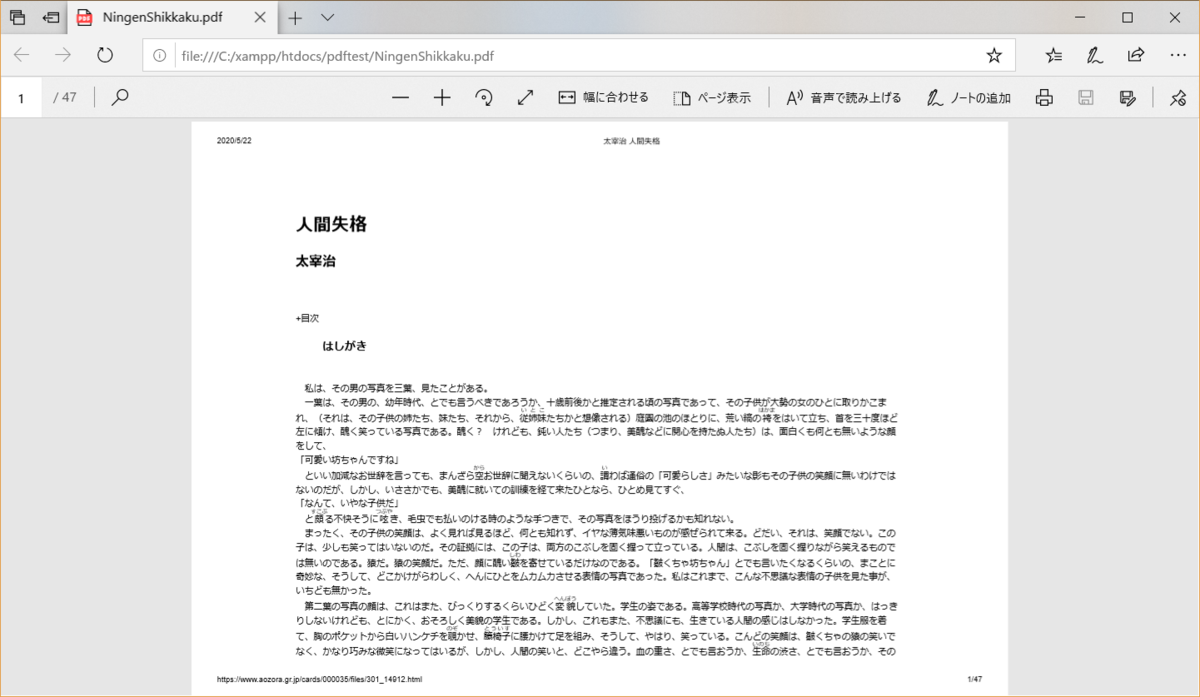The image size is (1200, 697).
Task: Open the tabs you've set aside icon
Action: tap(17, 18)
